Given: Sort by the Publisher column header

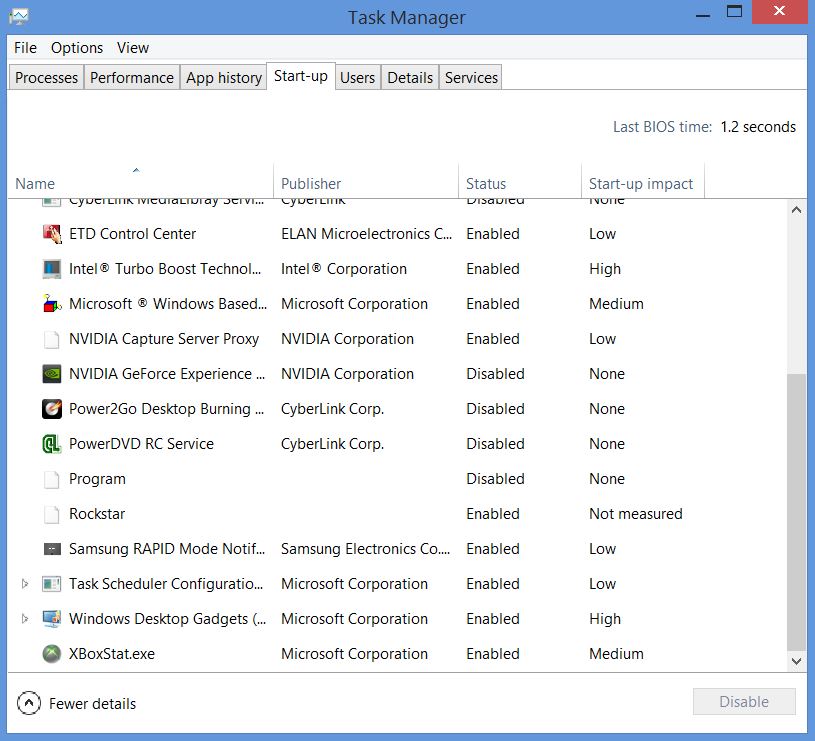Looking at the screenshot, I should (366, 181).
